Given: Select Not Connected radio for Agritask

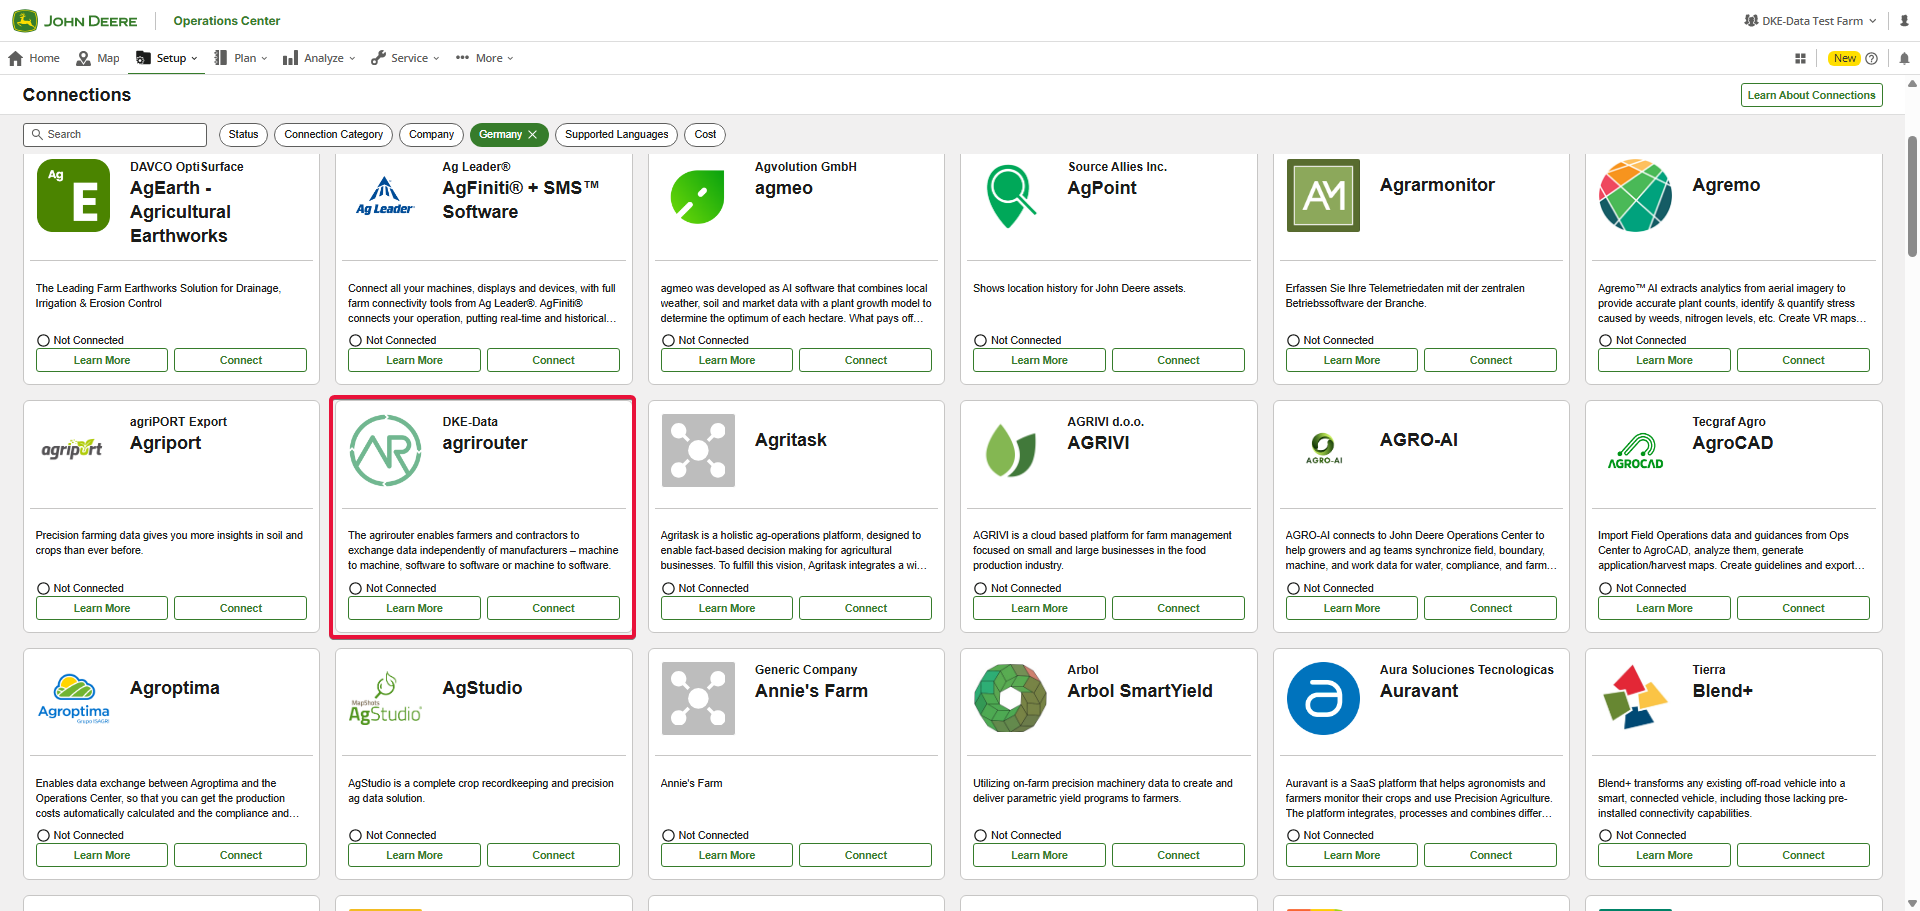Looking at the screenshot, I should click(668, 589).
